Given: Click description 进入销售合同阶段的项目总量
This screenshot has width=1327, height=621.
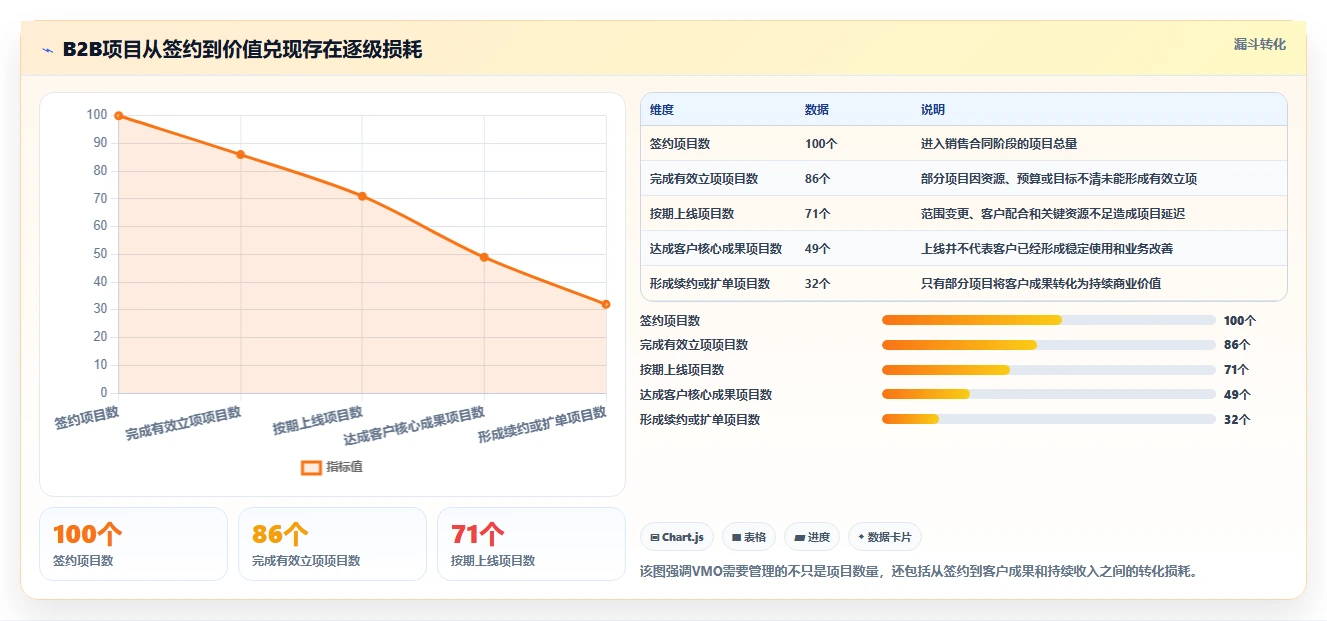Looking at the screenshot, I should click(999, 144).
